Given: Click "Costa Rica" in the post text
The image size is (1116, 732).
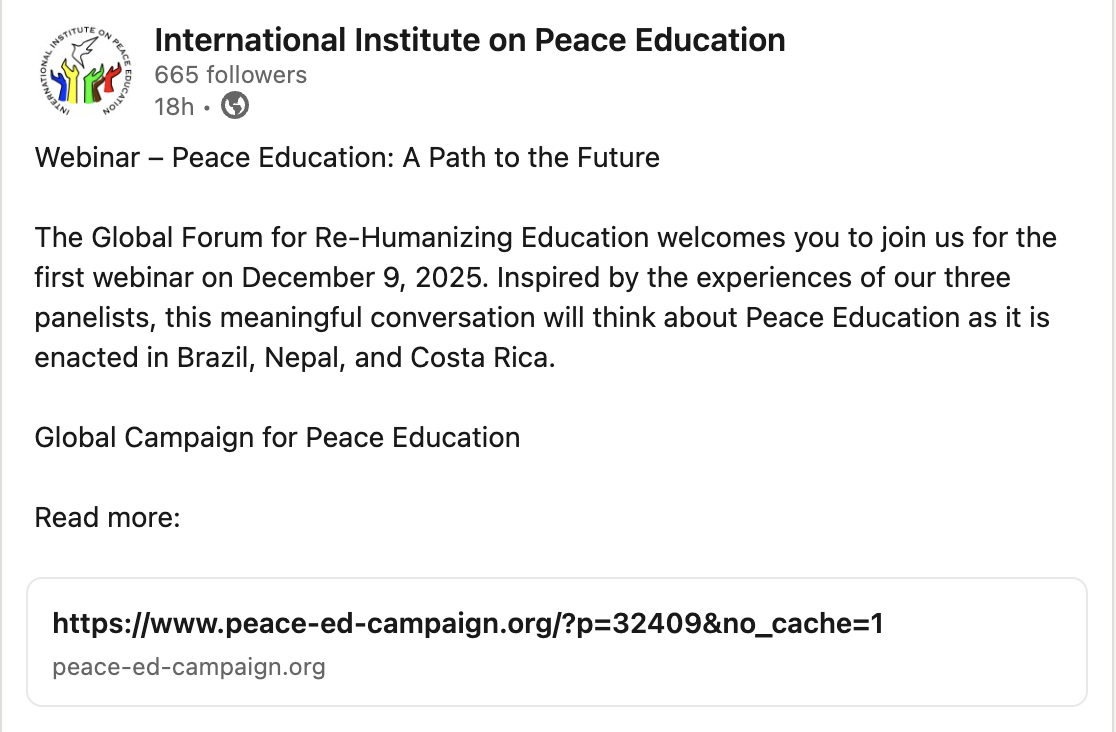Looking at the screenshot, I should tap(482, 357).
